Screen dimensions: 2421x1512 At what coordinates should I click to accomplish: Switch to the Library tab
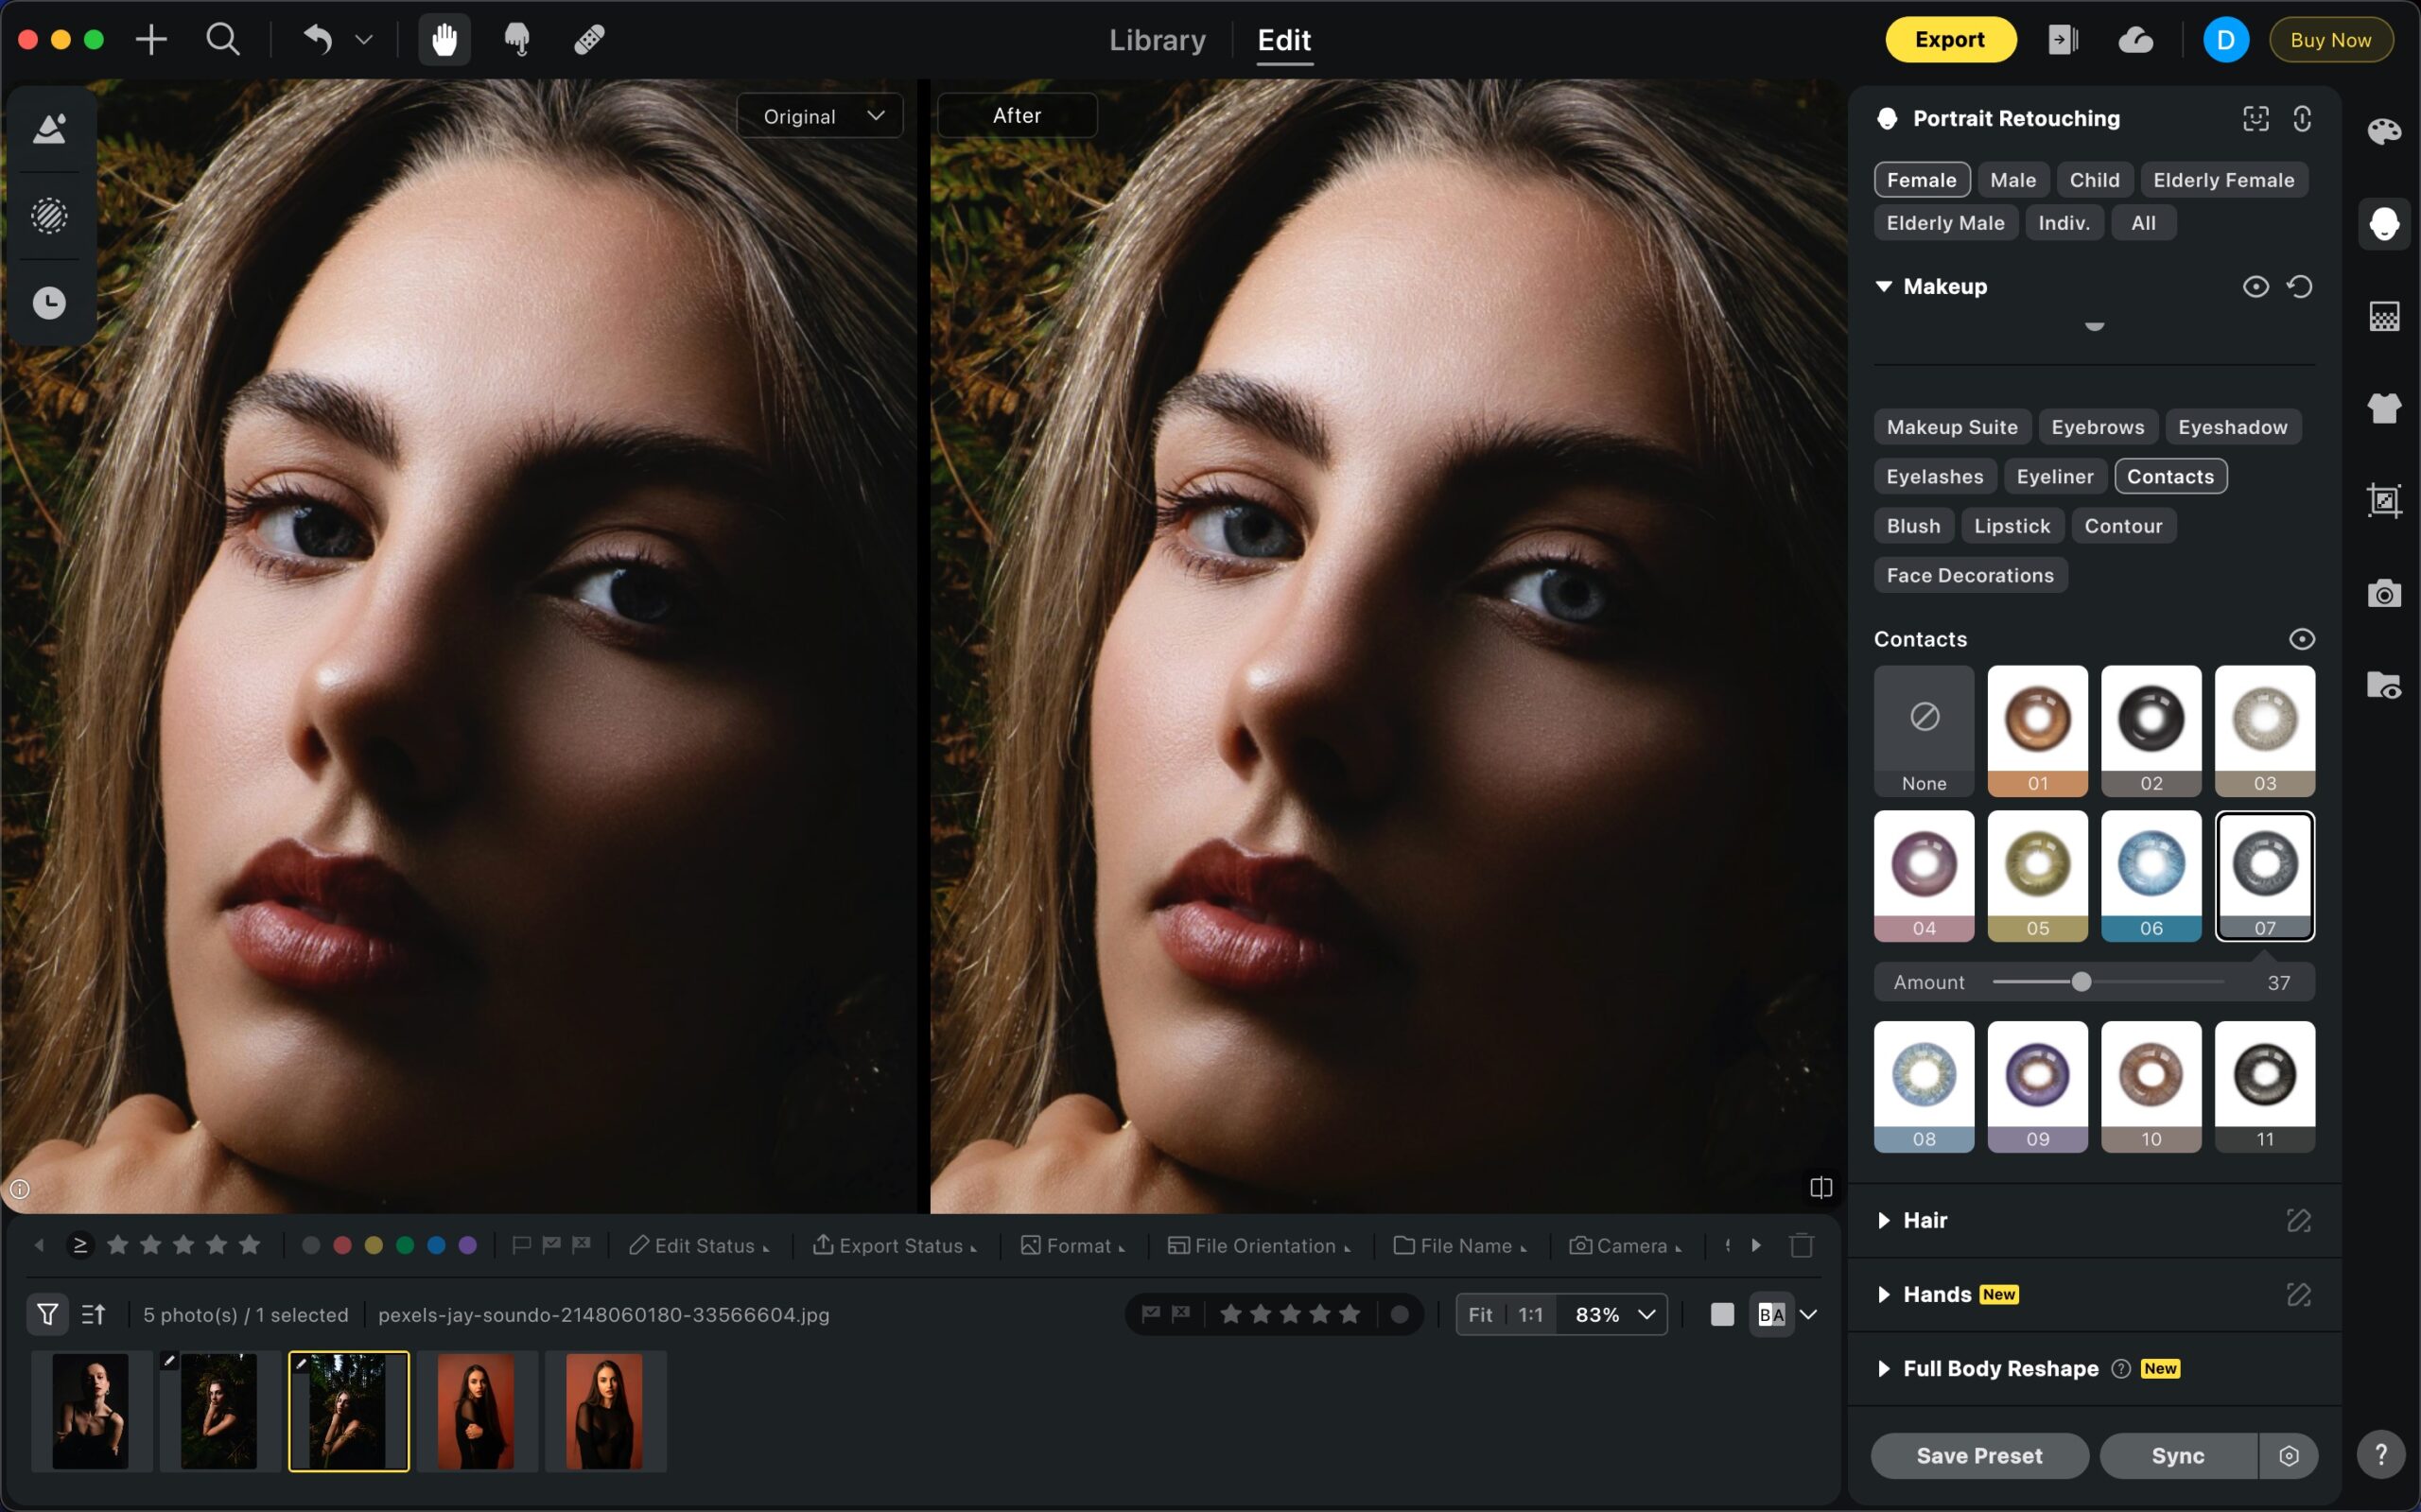pyautogui.click(x=1157, y=40)
